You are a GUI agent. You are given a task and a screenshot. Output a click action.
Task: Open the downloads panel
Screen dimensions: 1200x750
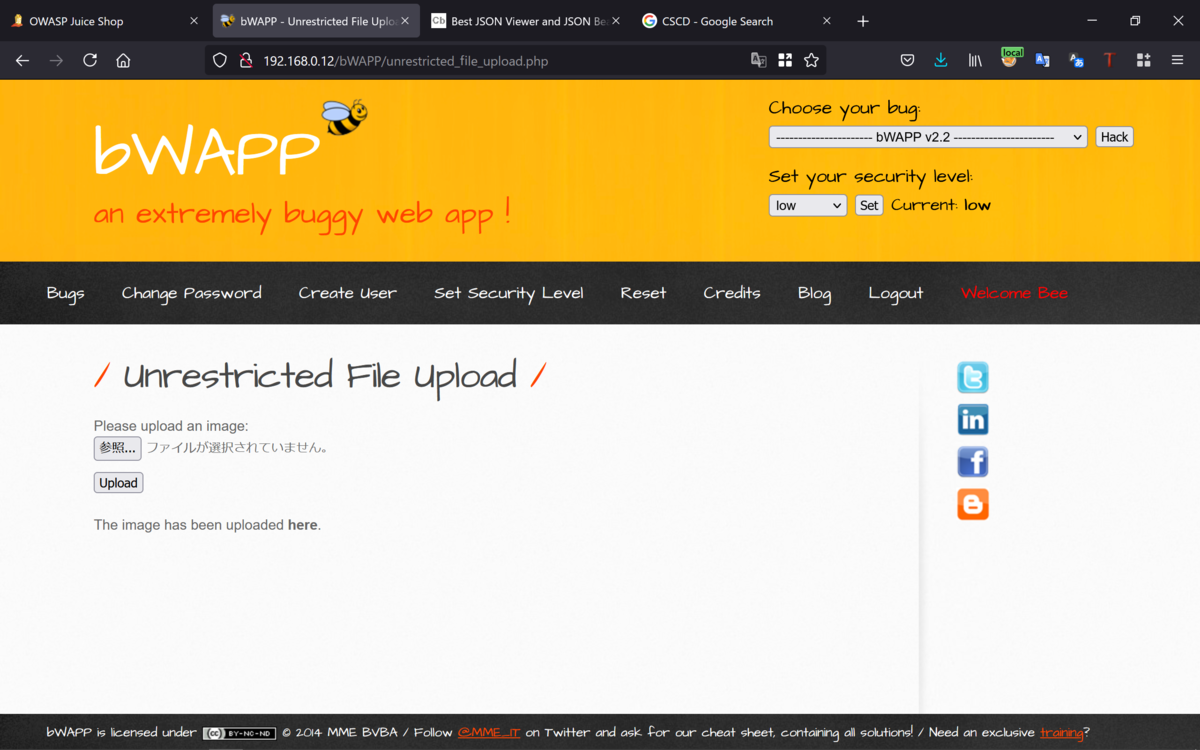click(x=941, y=60)
